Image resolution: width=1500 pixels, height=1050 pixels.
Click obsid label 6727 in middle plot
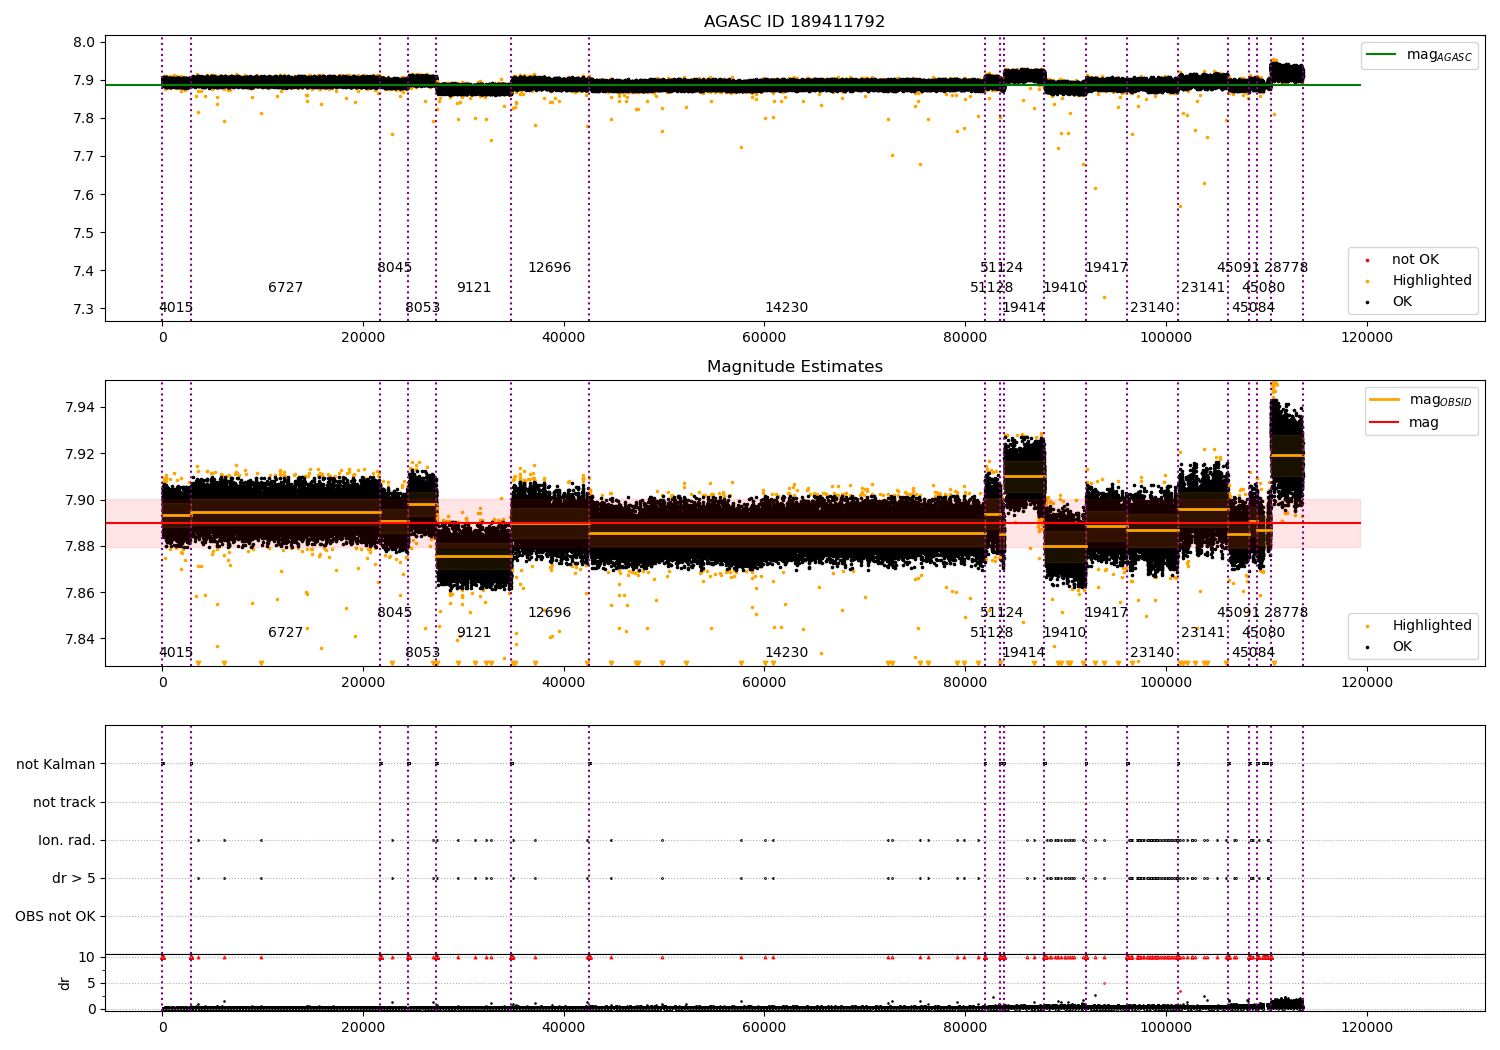(286, 633)
